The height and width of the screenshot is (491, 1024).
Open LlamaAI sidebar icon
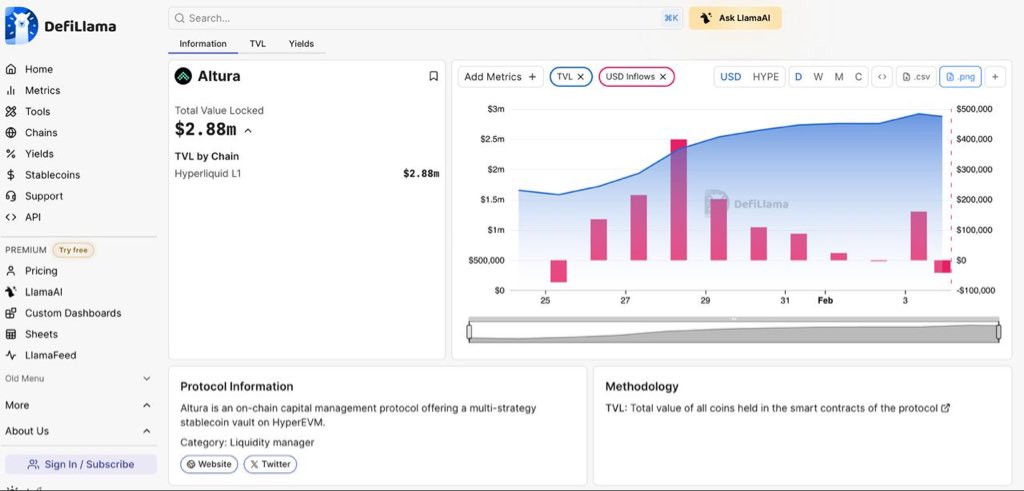pos(10,292)
